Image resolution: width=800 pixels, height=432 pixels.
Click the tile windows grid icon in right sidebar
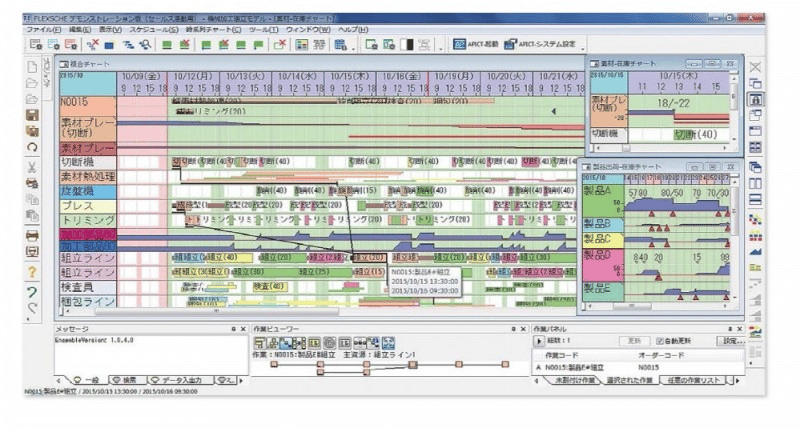(755, 147)
